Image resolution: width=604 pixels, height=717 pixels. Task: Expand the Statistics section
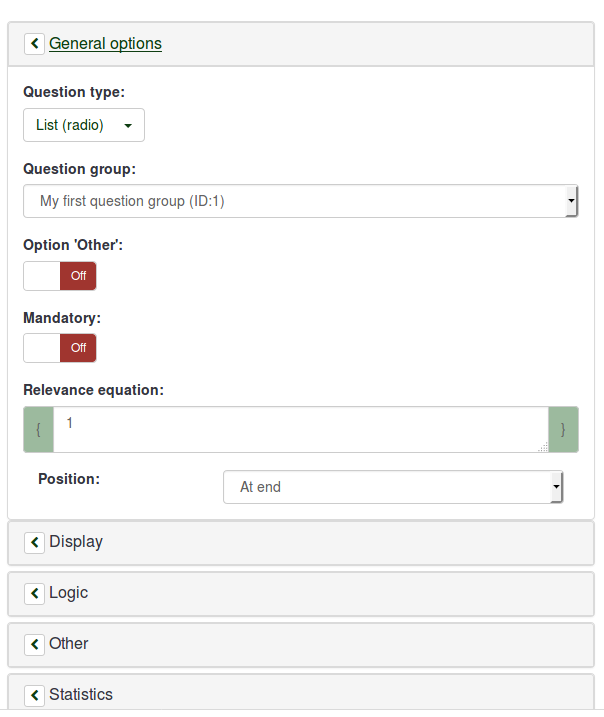(81, 695)
